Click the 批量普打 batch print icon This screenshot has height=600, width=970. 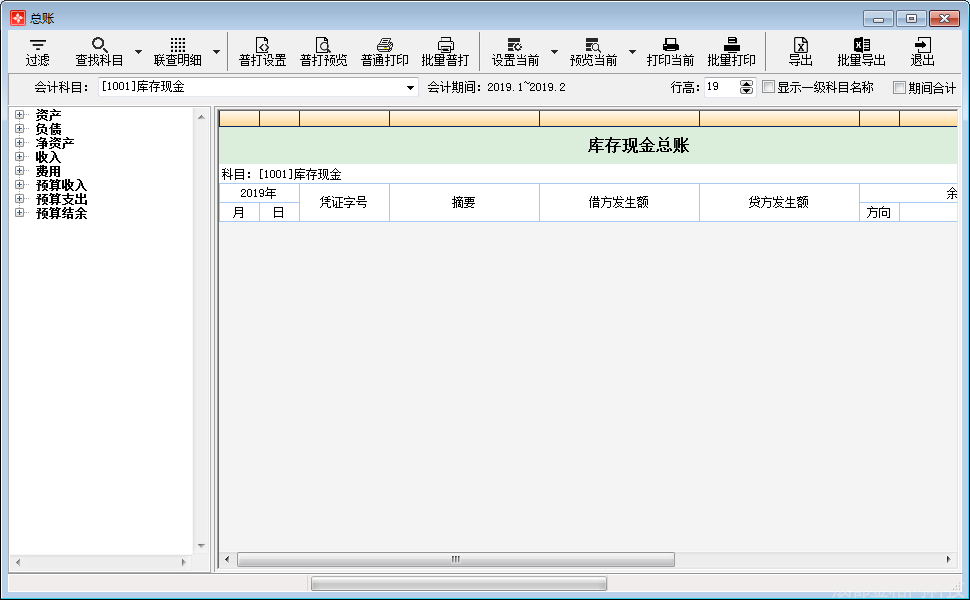pos(445,45)
